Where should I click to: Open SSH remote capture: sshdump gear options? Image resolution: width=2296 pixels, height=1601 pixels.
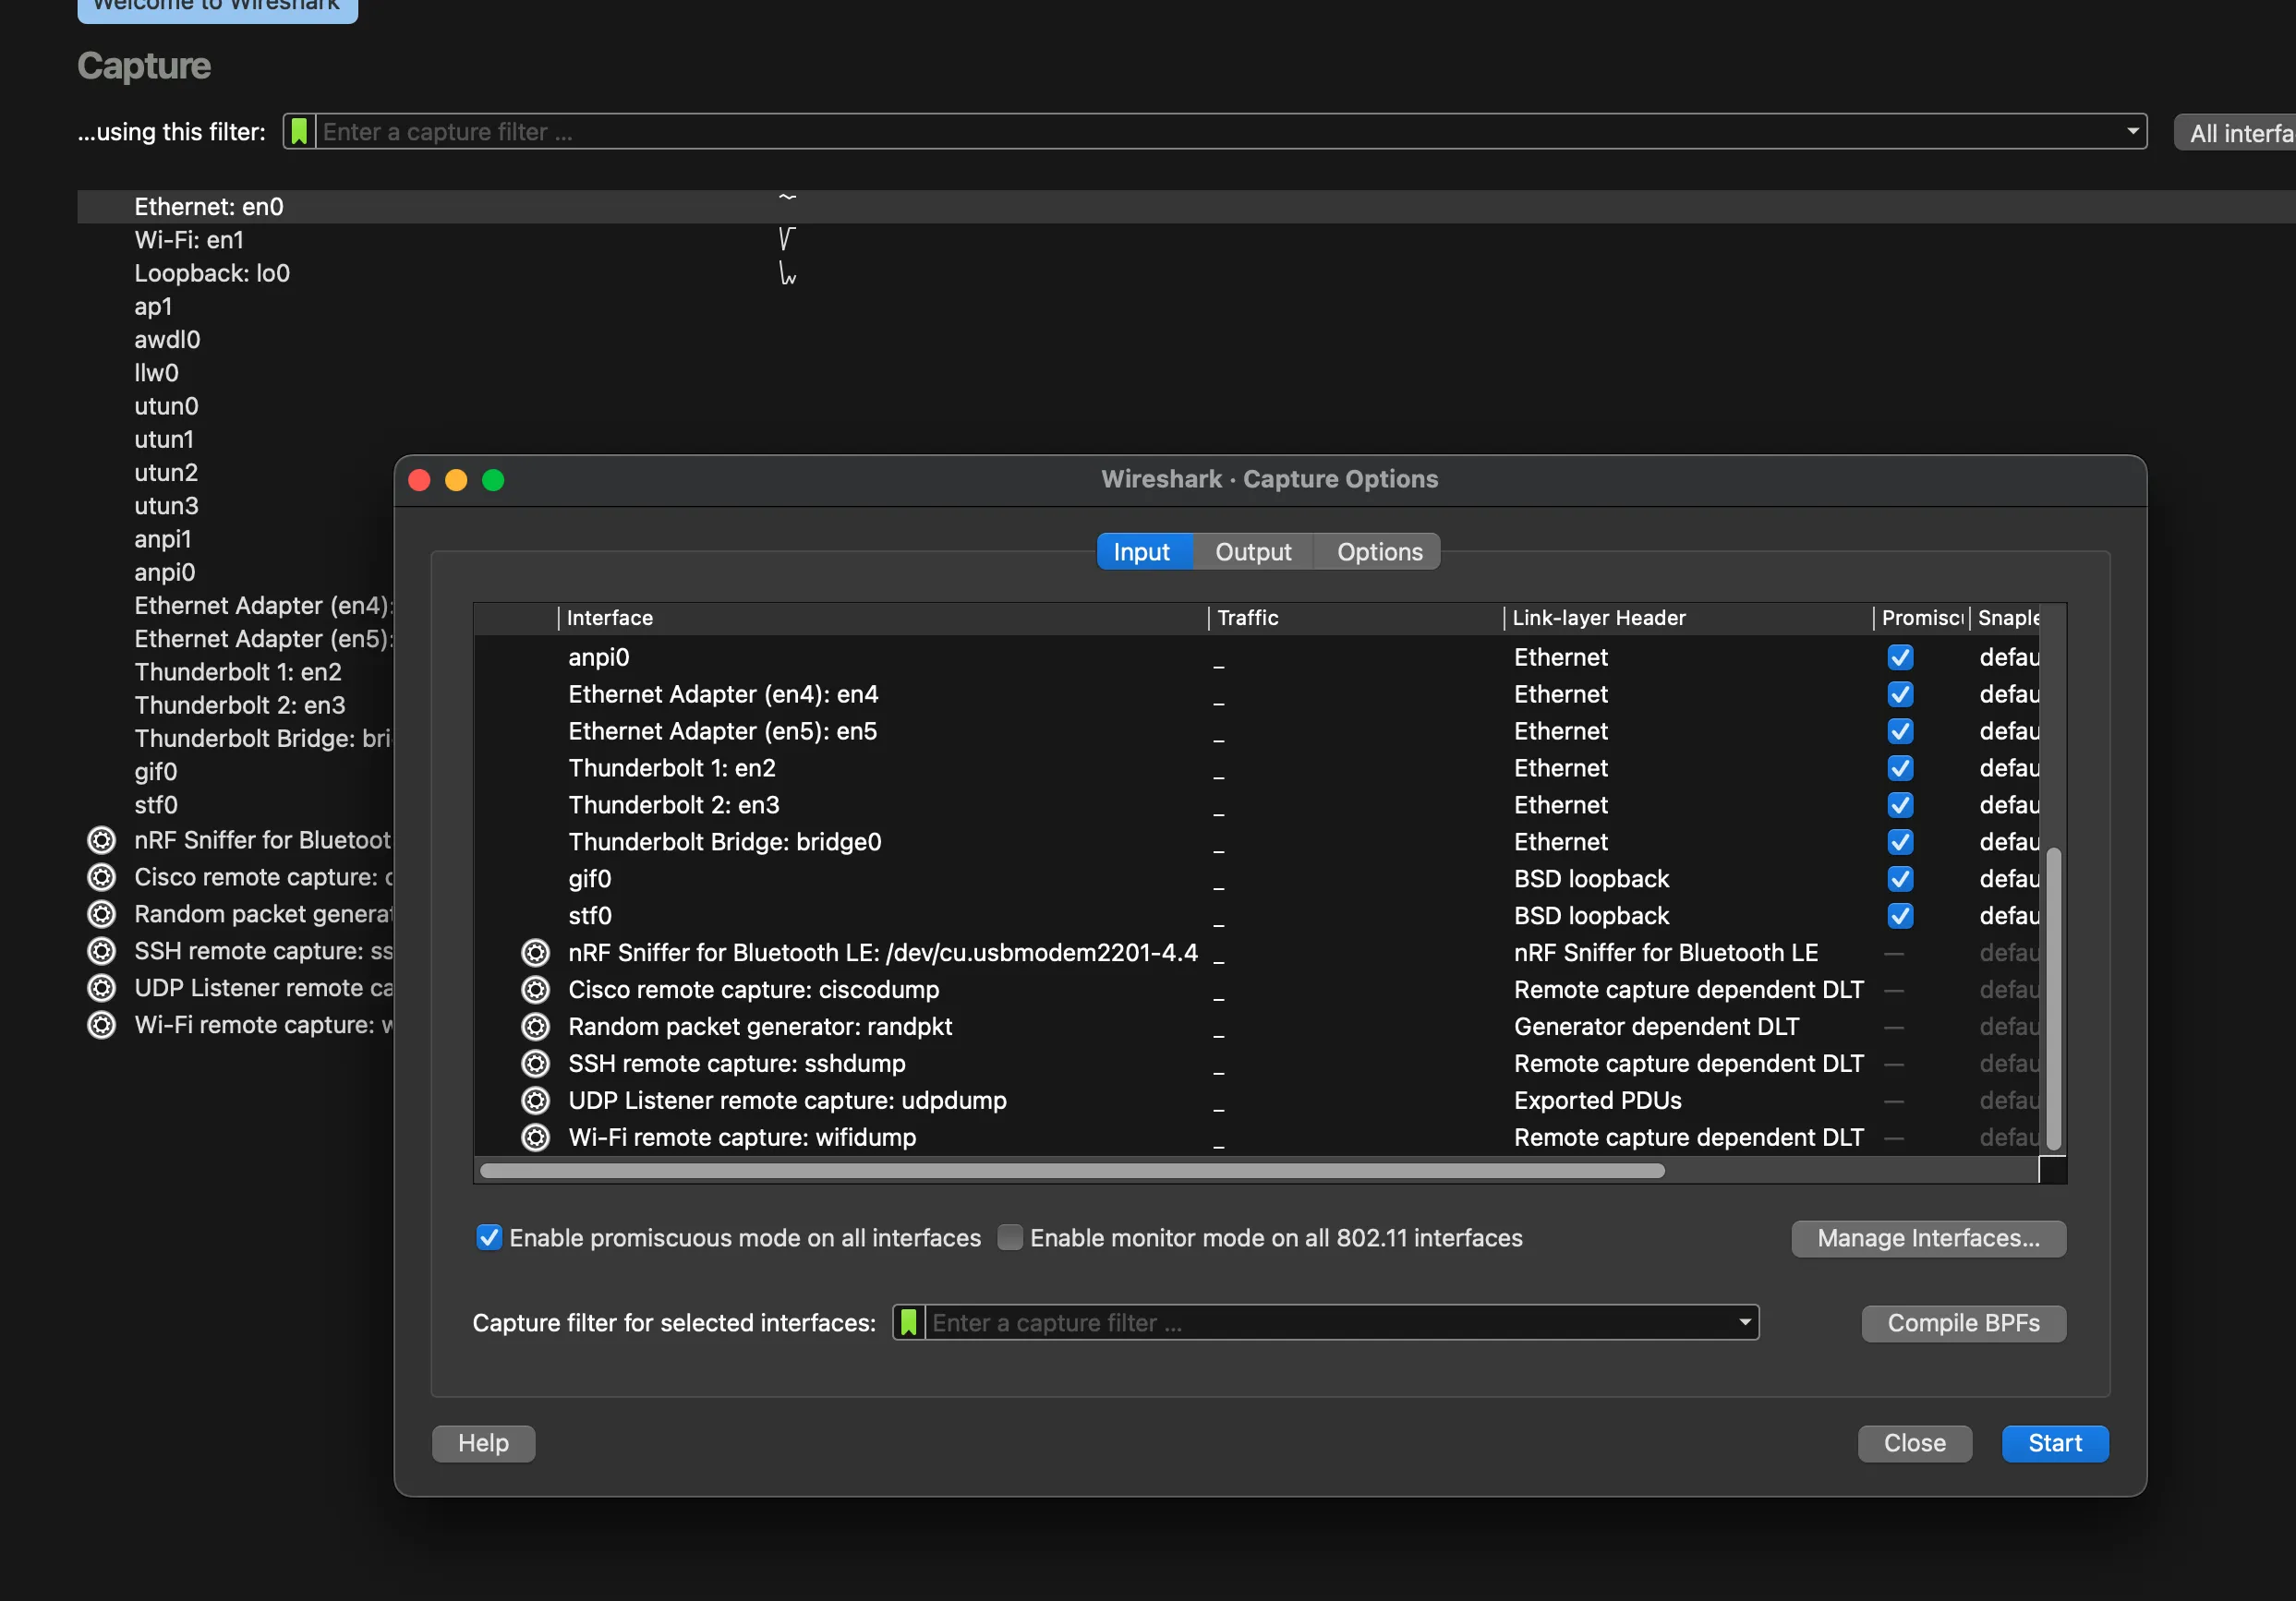tap(536, 1064)
